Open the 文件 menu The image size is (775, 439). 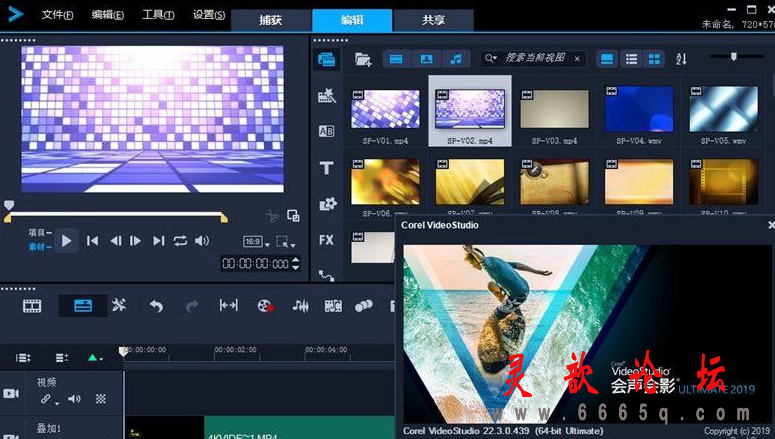(57, 15)
